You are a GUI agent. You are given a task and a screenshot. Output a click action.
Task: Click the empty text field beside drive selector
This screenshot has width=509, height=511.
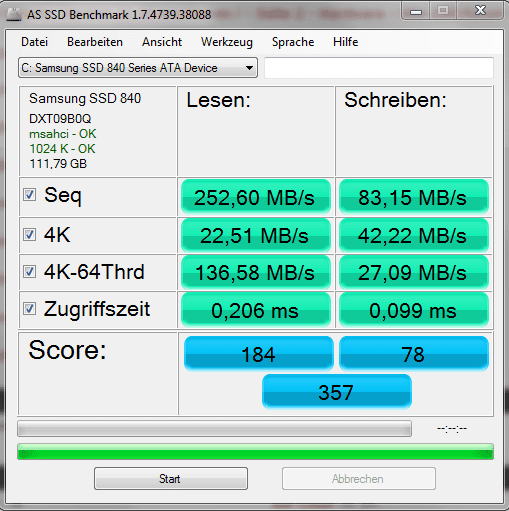pyautogui.click(x=379, y=68)
